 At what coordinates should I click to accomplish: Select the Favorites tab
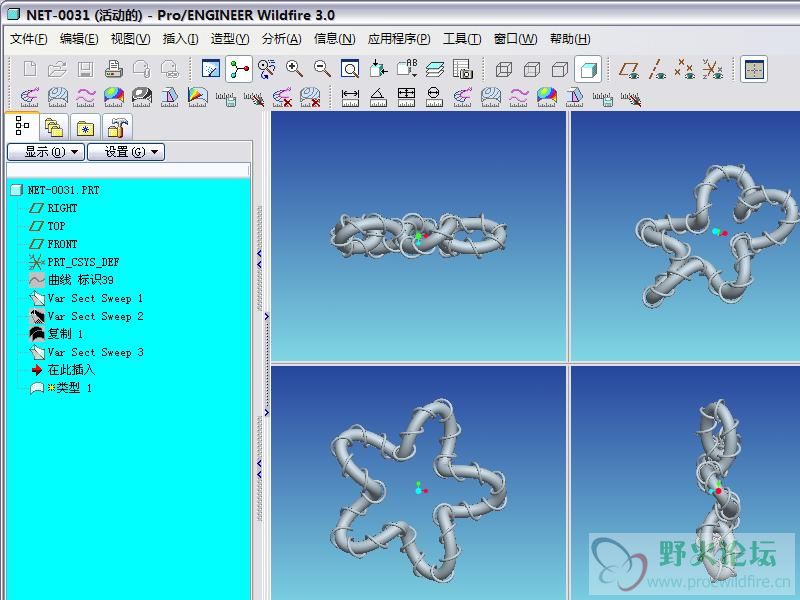coord(85,127)
